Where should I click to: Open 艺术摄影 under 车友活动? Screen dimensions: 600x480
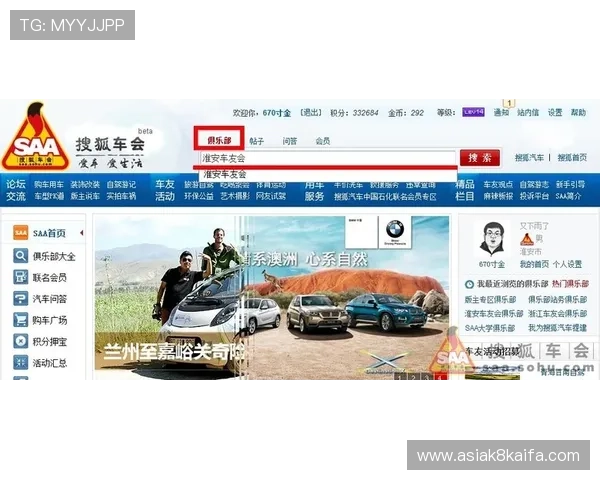point(235,196)
